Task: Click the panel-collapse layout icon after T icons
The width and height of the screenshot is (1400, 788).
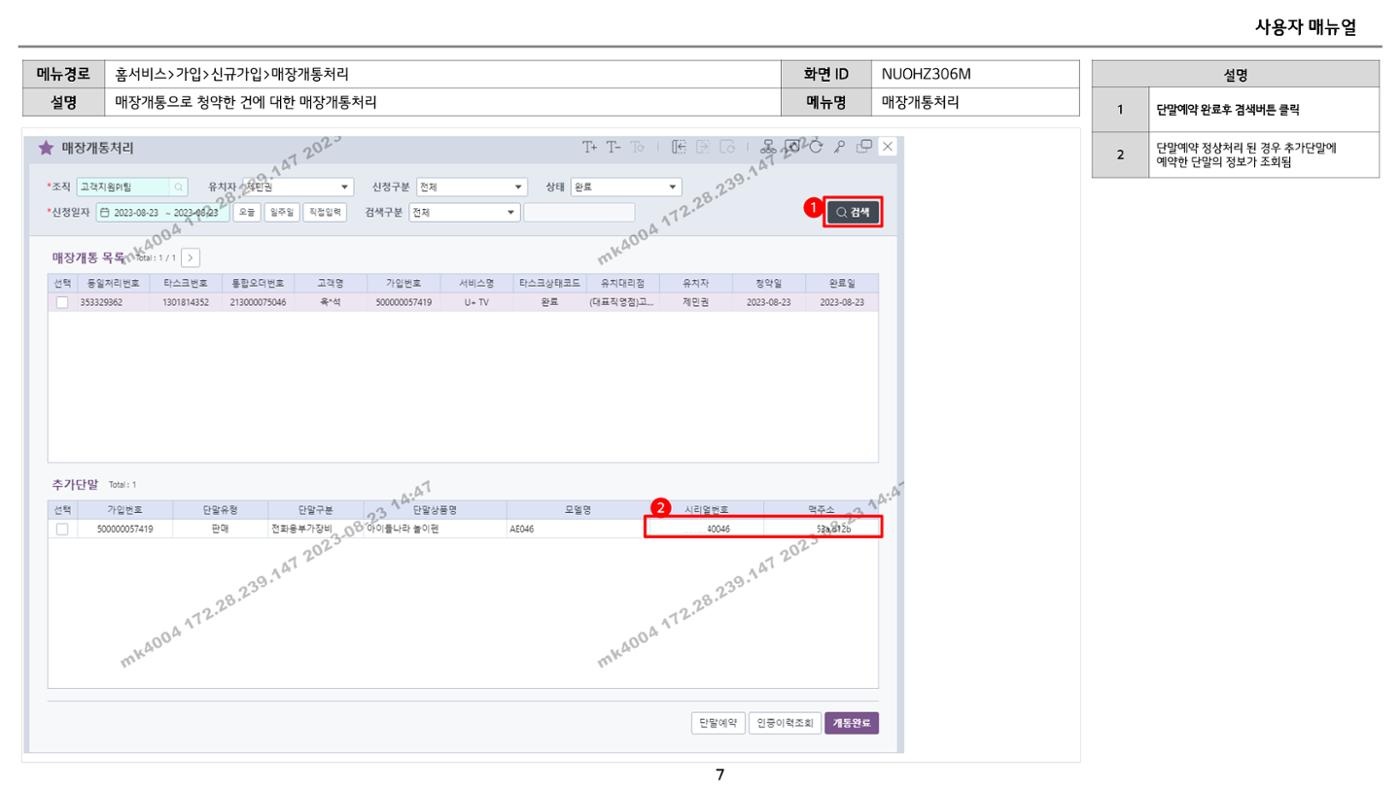Action: pyautogui.click(x=680, y=148)
